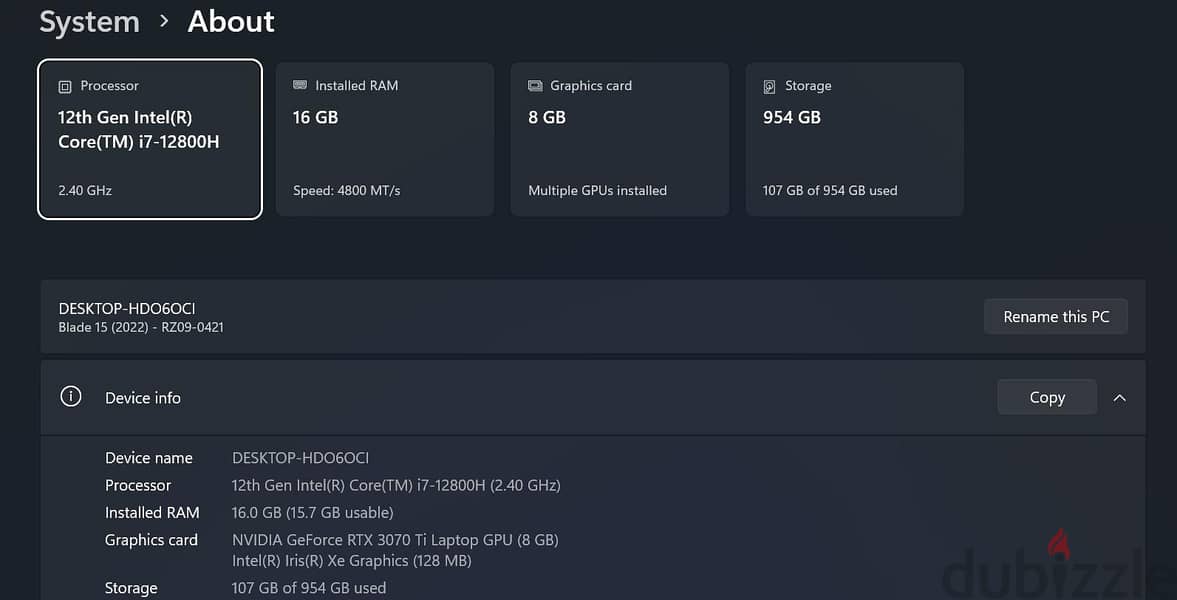This screenshot has height=600, width=1177.
Task: Click the Device info heading label
Action: pos(143,398)
